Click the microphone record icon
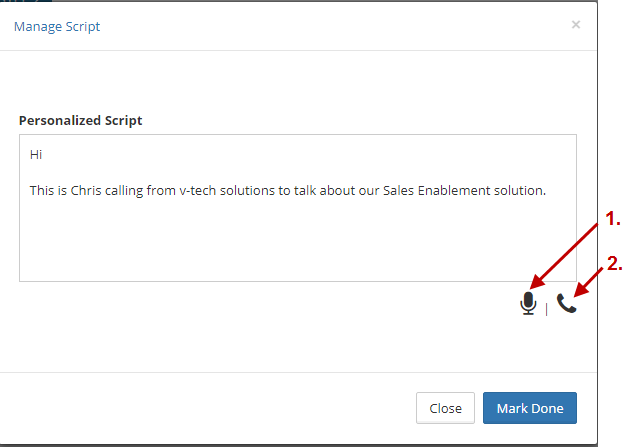Viewport: 633px width, 447px height. click(528, 303)
